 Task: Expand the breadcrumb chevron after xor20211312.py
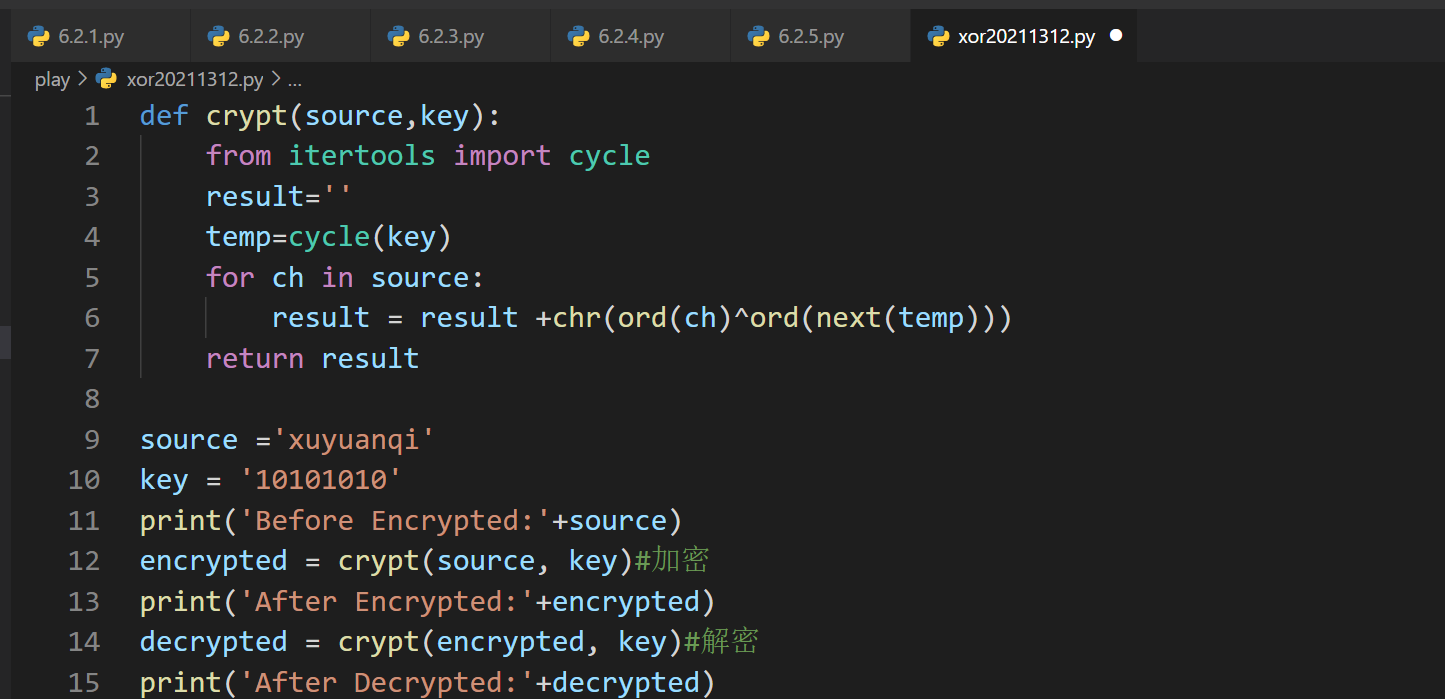tap(276, 79)
